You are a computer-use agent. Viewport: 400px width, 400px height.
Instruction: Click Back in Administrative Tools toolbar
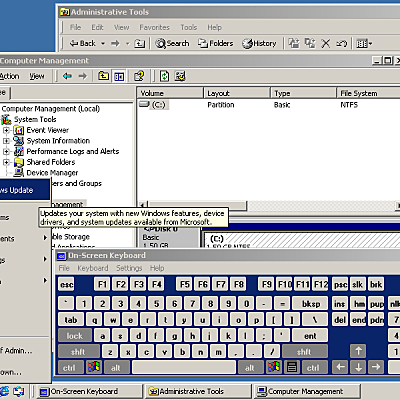[x=82, y=43]
